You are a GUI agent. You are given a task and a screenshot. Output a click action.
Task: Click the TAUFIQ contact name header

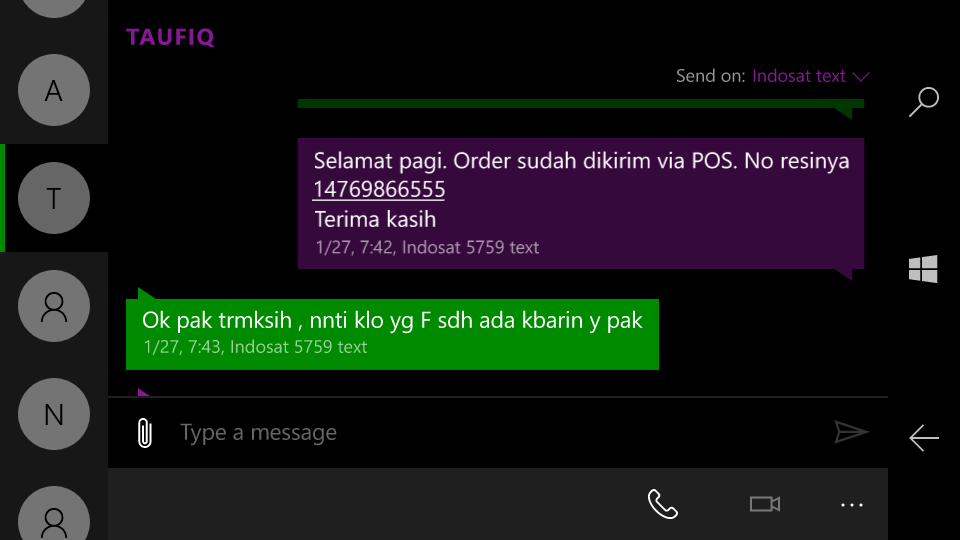tap(170, 37)
